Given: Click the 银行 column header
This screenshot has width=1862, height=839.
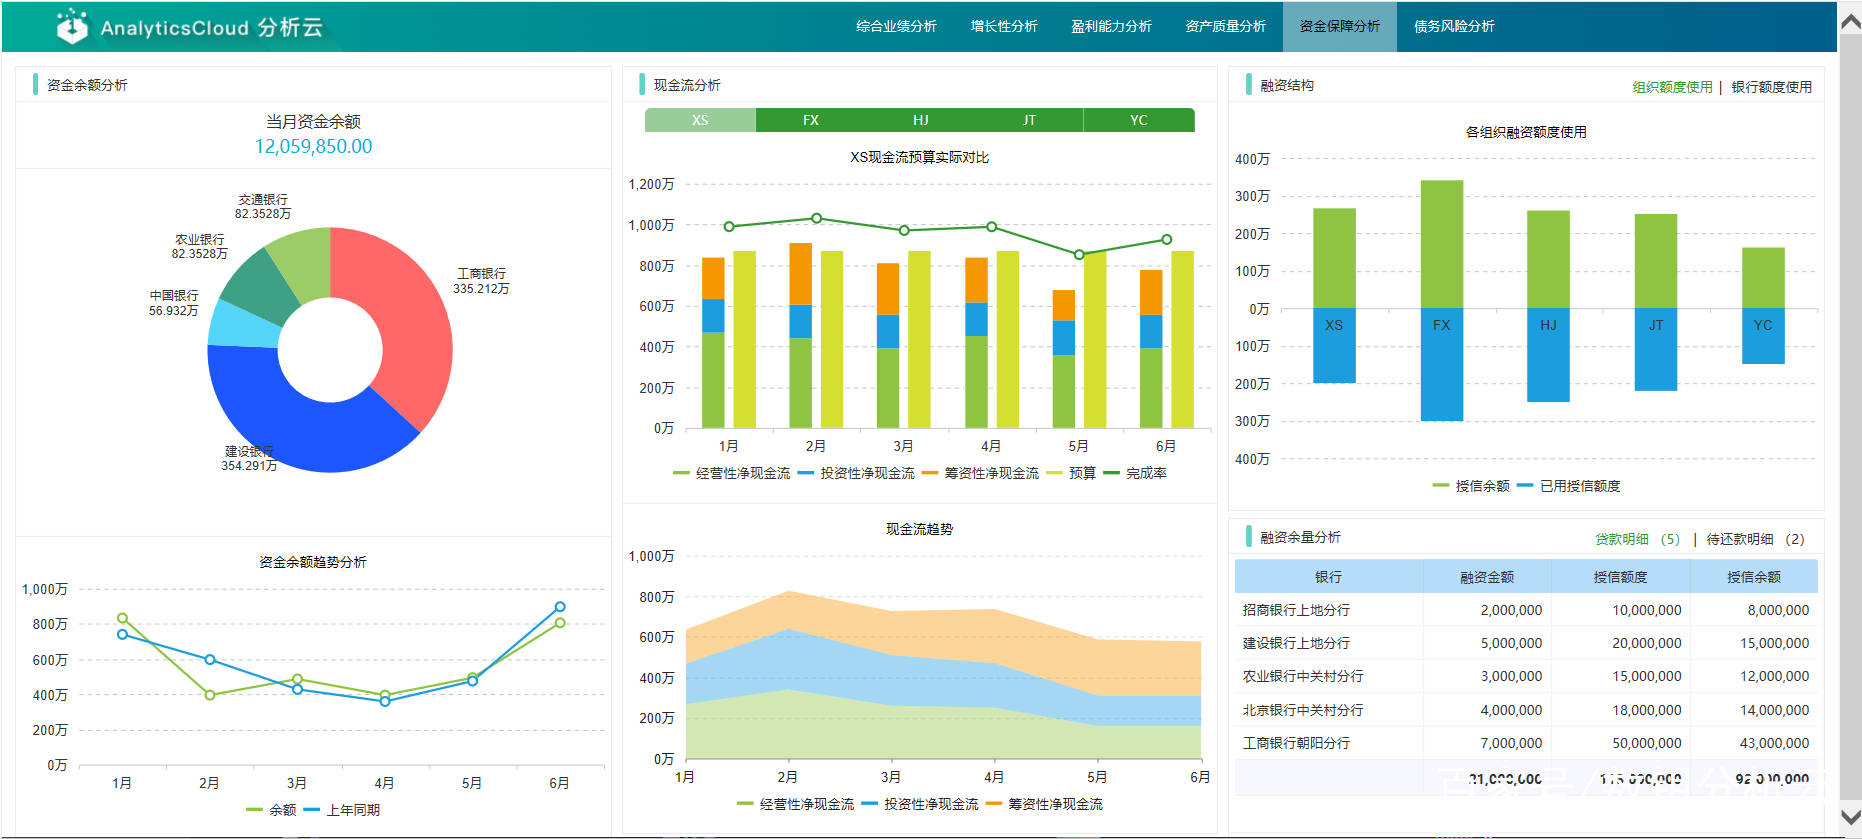Looking at the screenshot, I should pyautogui.click(x=1329, y=577).
